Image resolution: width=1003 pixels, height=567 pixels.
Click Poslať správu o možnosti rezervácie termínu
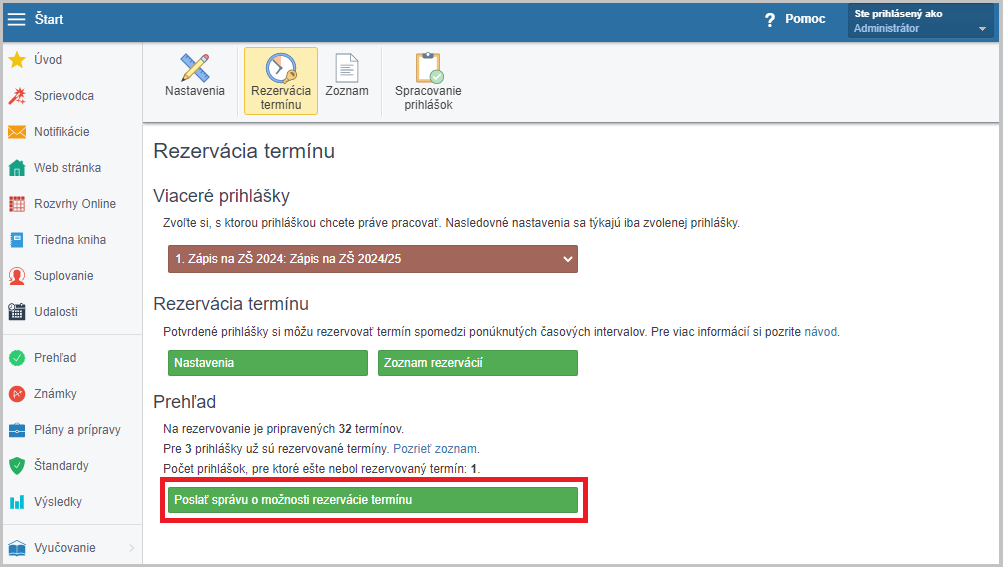pos(373,500)
